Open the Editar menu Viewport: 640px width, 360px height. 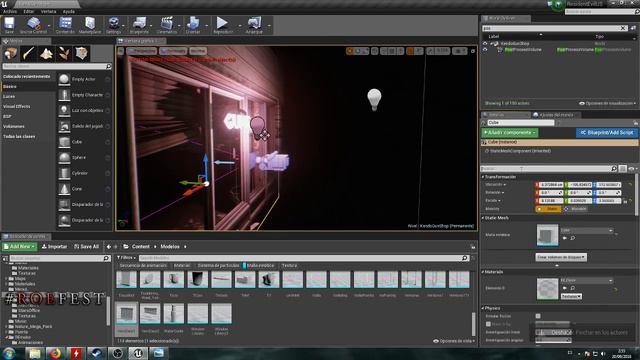click(29, 11)
